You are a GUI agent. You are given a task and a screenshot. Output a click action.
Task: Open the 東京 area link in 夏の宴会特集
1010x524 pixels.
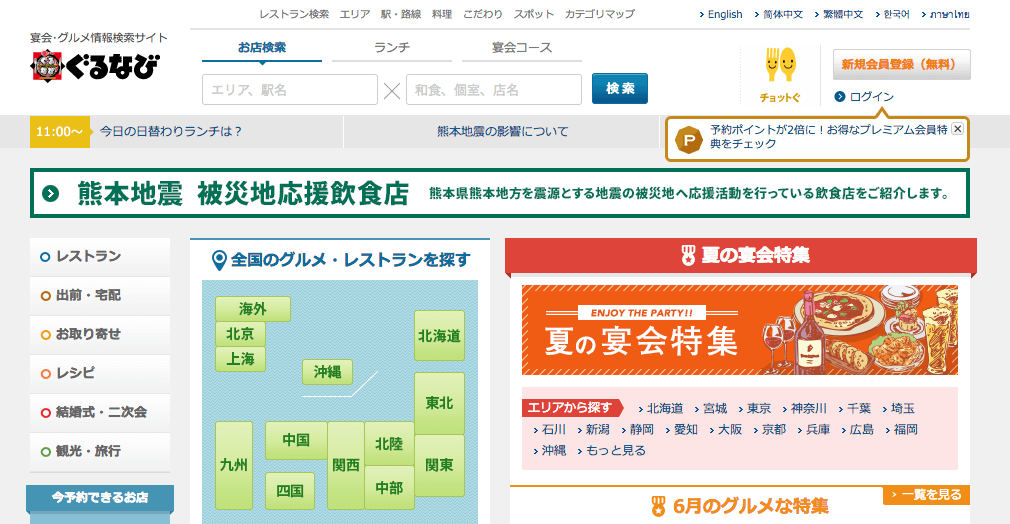click(x=759, y=409)
